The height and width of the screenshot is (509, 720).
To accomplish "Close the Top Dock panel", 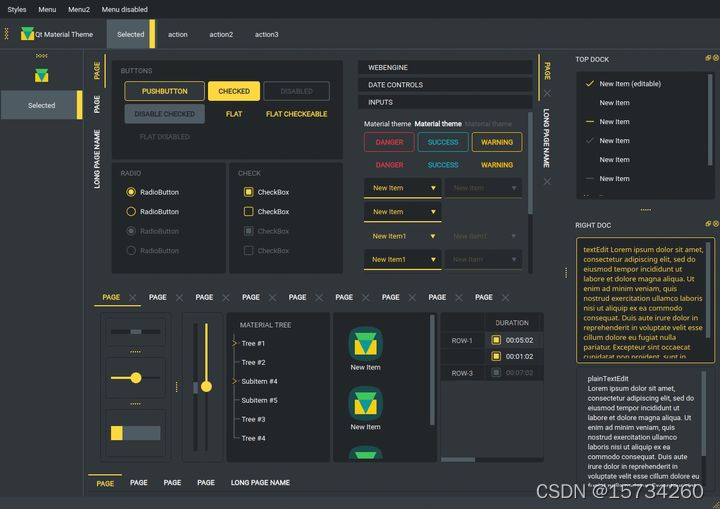I will tap(715, 58).
